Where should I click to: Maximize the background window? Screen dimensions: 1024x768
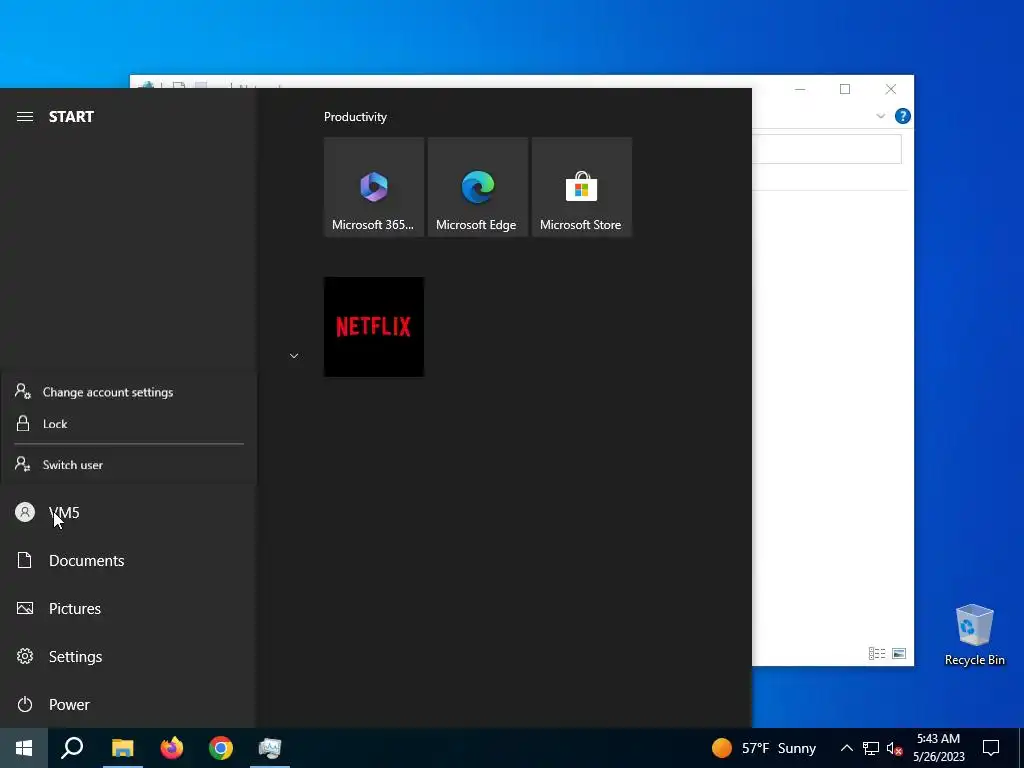(845, 89)
